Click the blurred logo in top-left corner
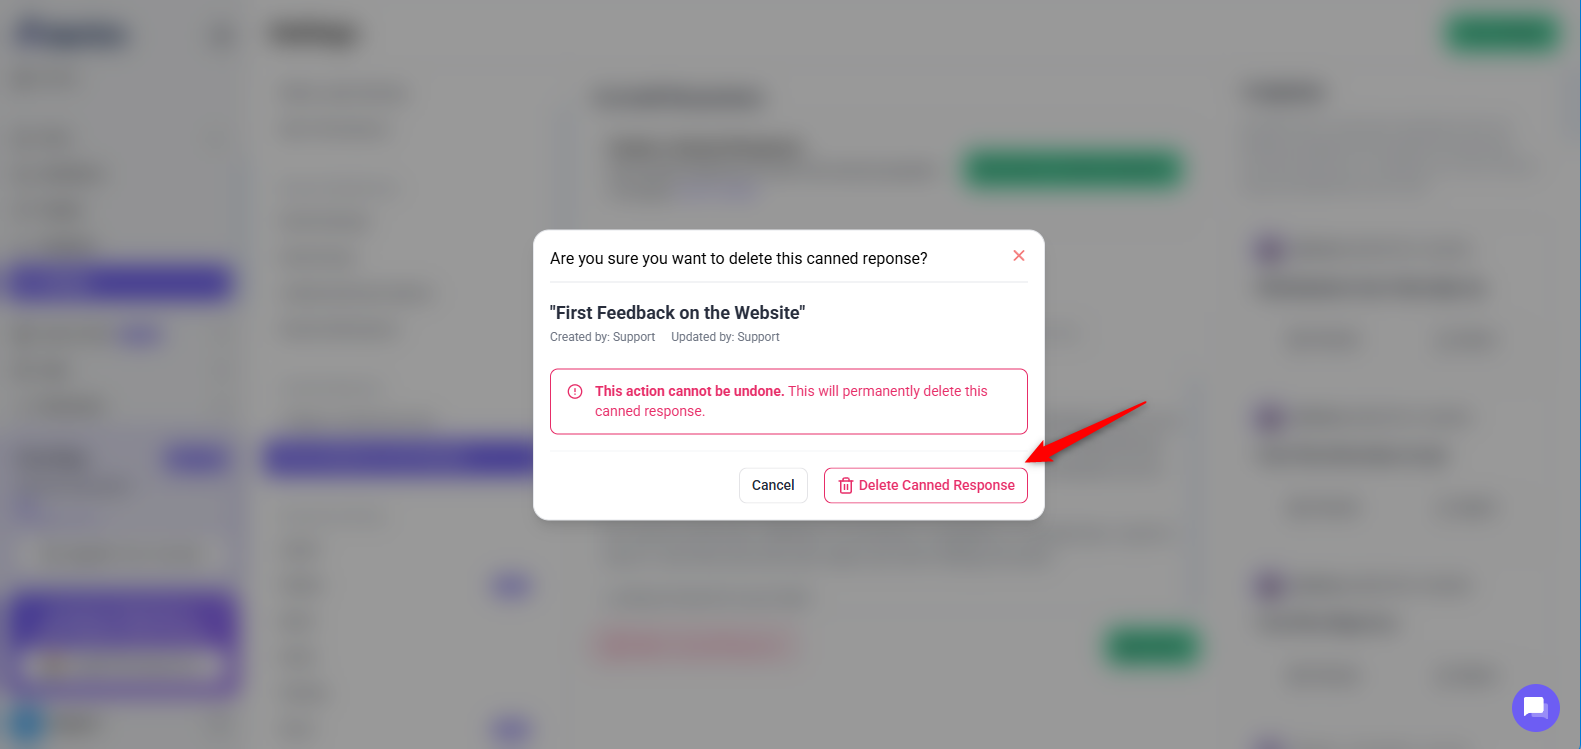This screenshot has height=749, width=1581. point(72,35)
